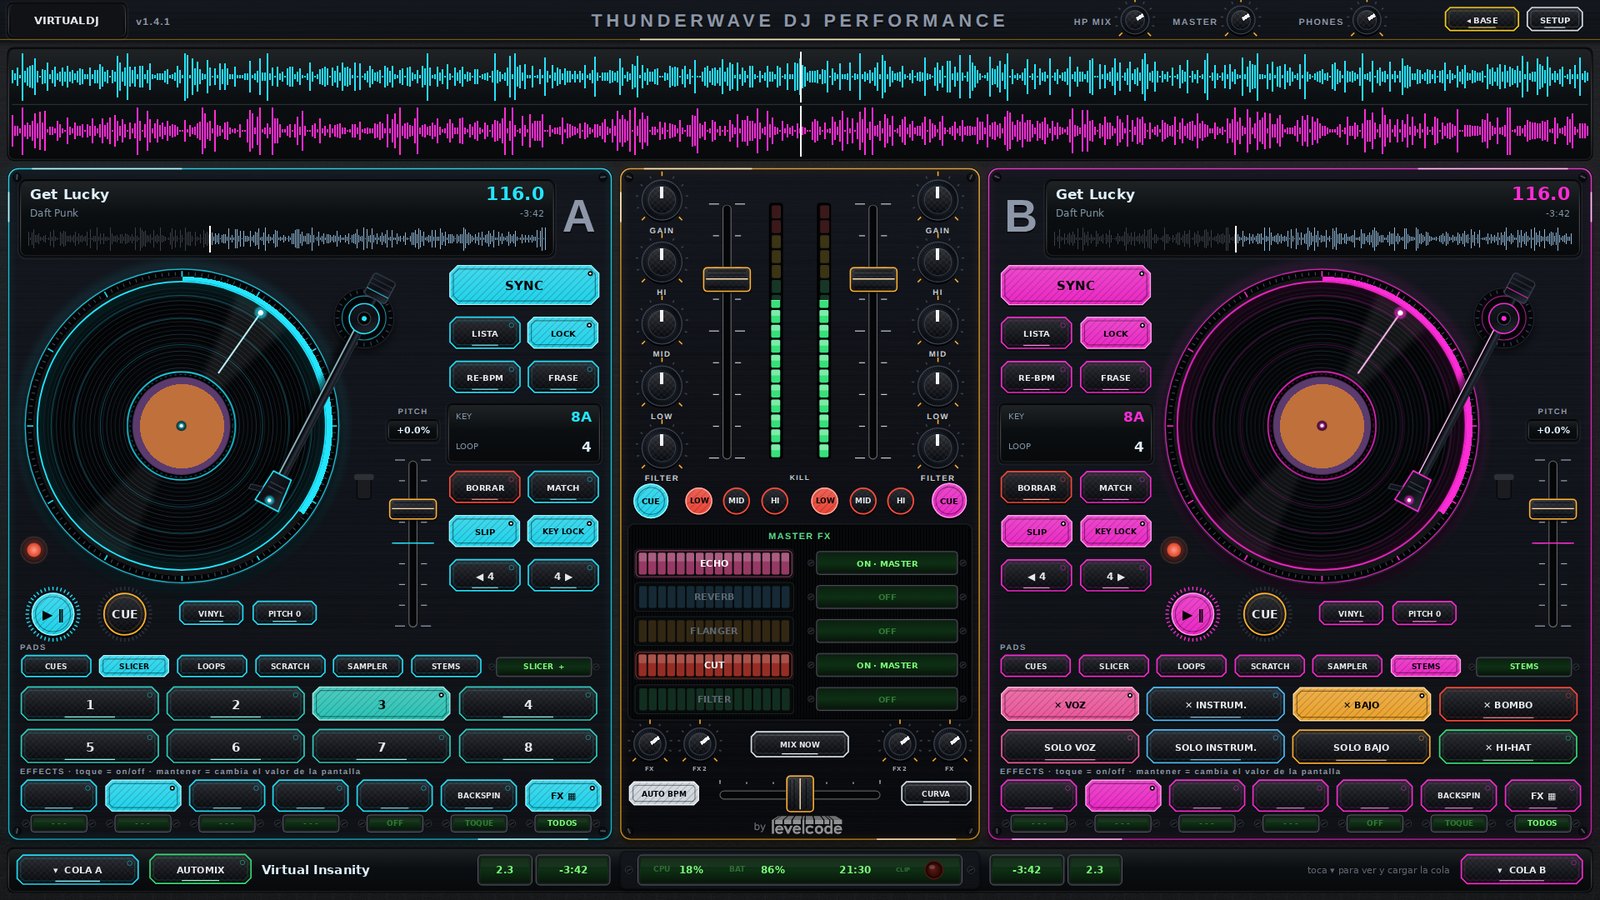Start playback with deck A play/pause button
Screen dimensions: 1600x900
54,614
